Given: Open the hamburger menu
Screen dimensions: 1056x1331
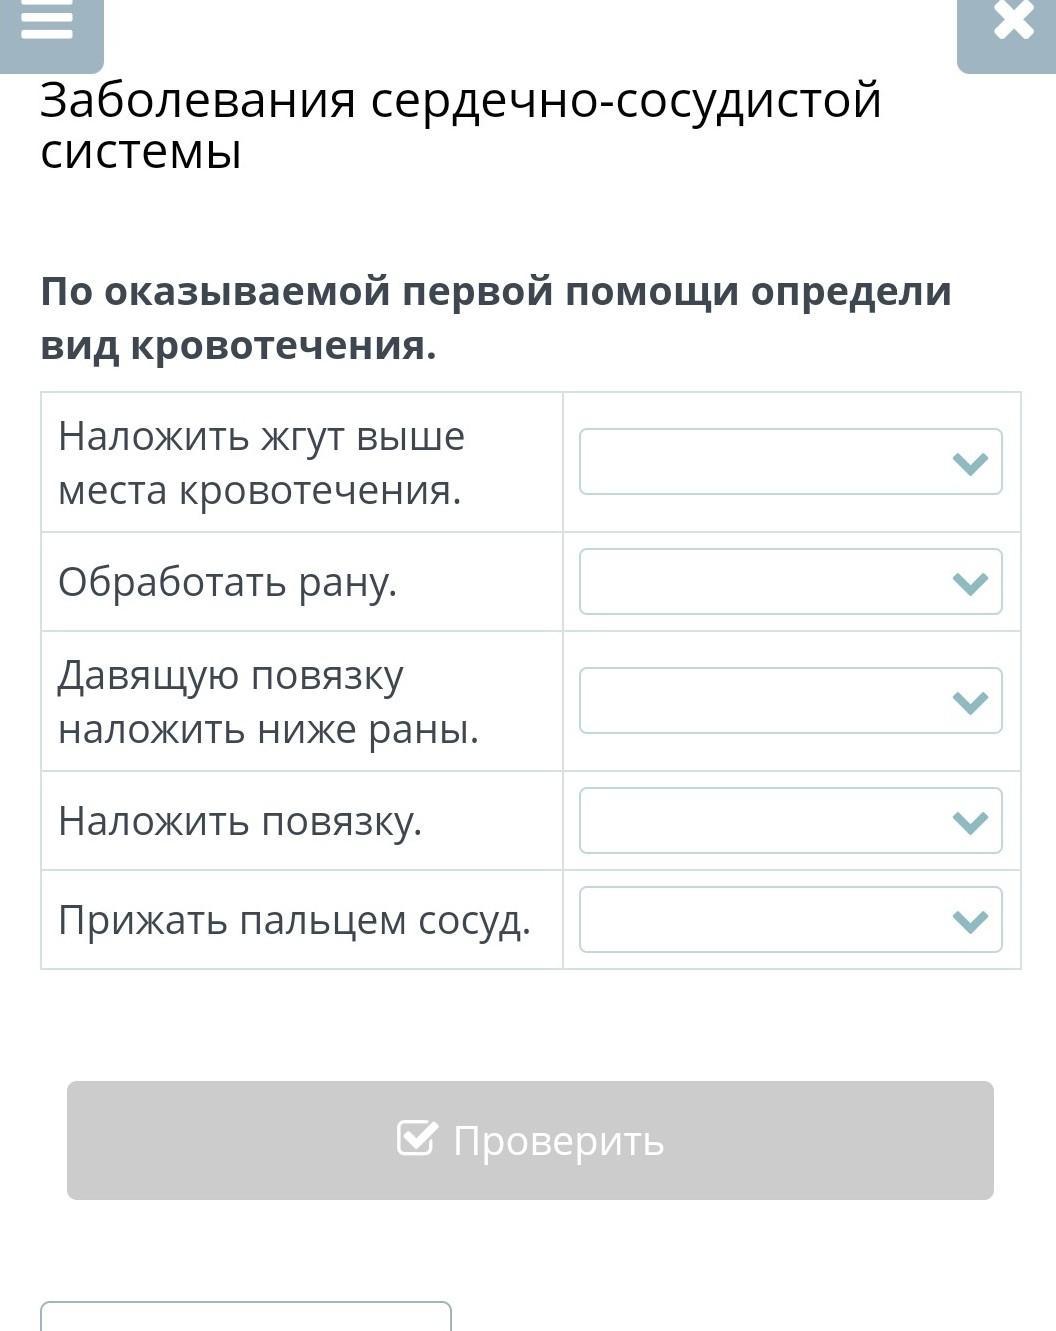Looking at the screenshot, I should point(47,22).
